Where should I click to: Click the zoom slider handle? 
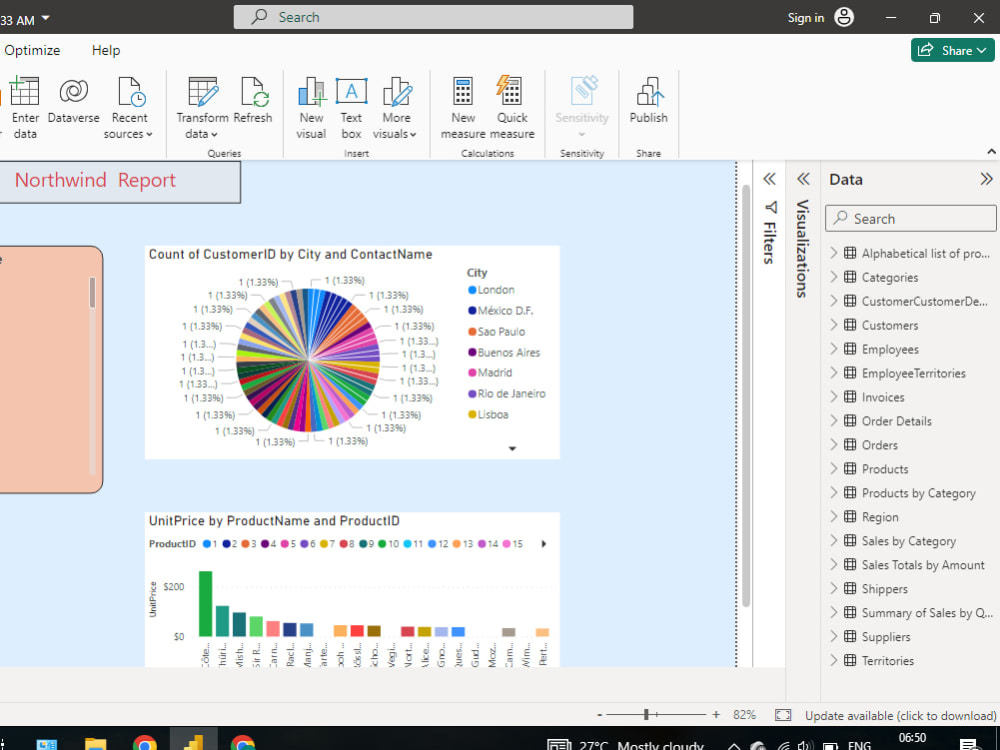tap(647, 715)
